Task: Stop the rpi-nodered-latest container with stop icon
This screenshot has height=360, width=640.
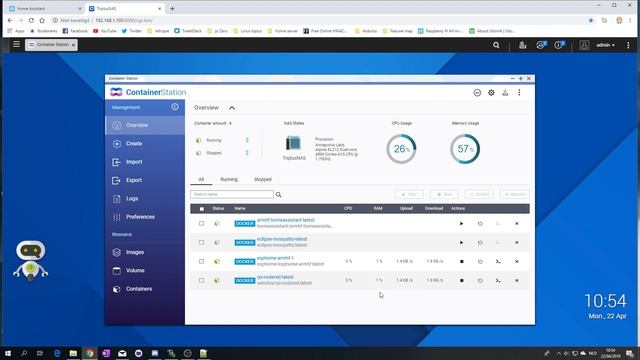Action: (462, 280)
